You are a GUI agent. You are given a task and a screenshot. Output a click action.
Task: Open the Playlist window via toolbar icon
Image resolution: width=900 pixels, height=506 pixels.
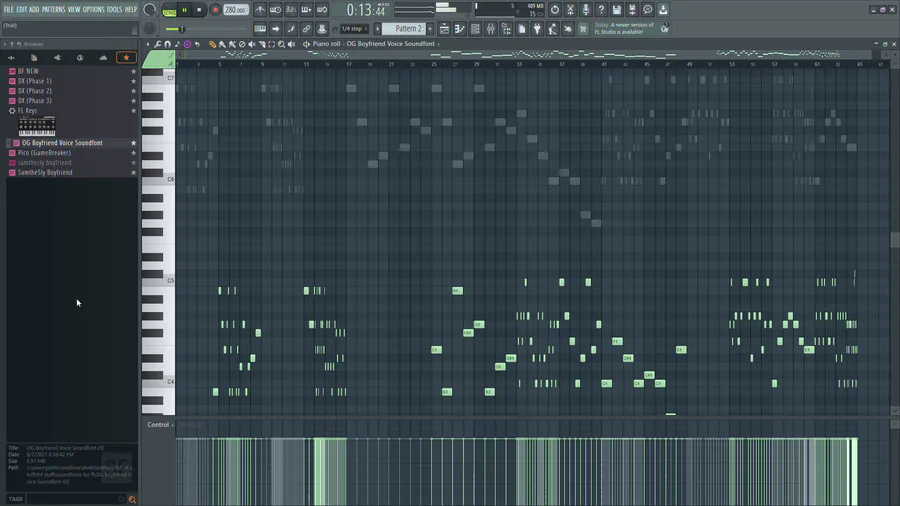pyautogui.click(x=444, y=29)
